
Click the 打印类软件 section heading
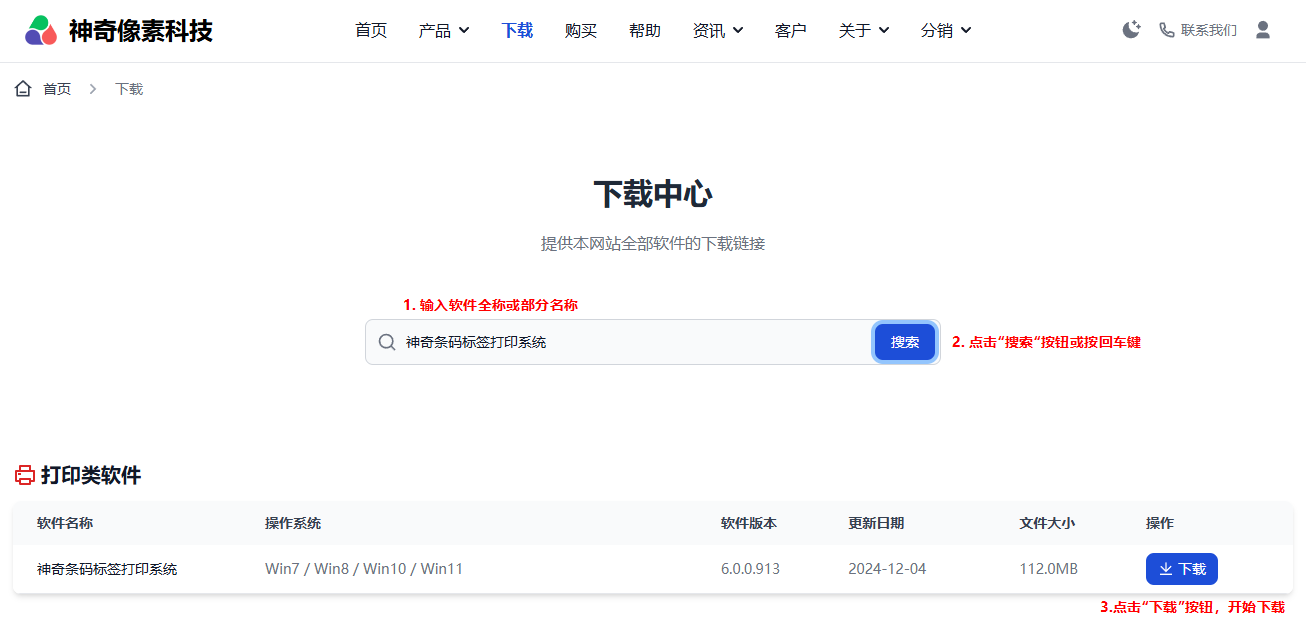(x=91, y=475)
